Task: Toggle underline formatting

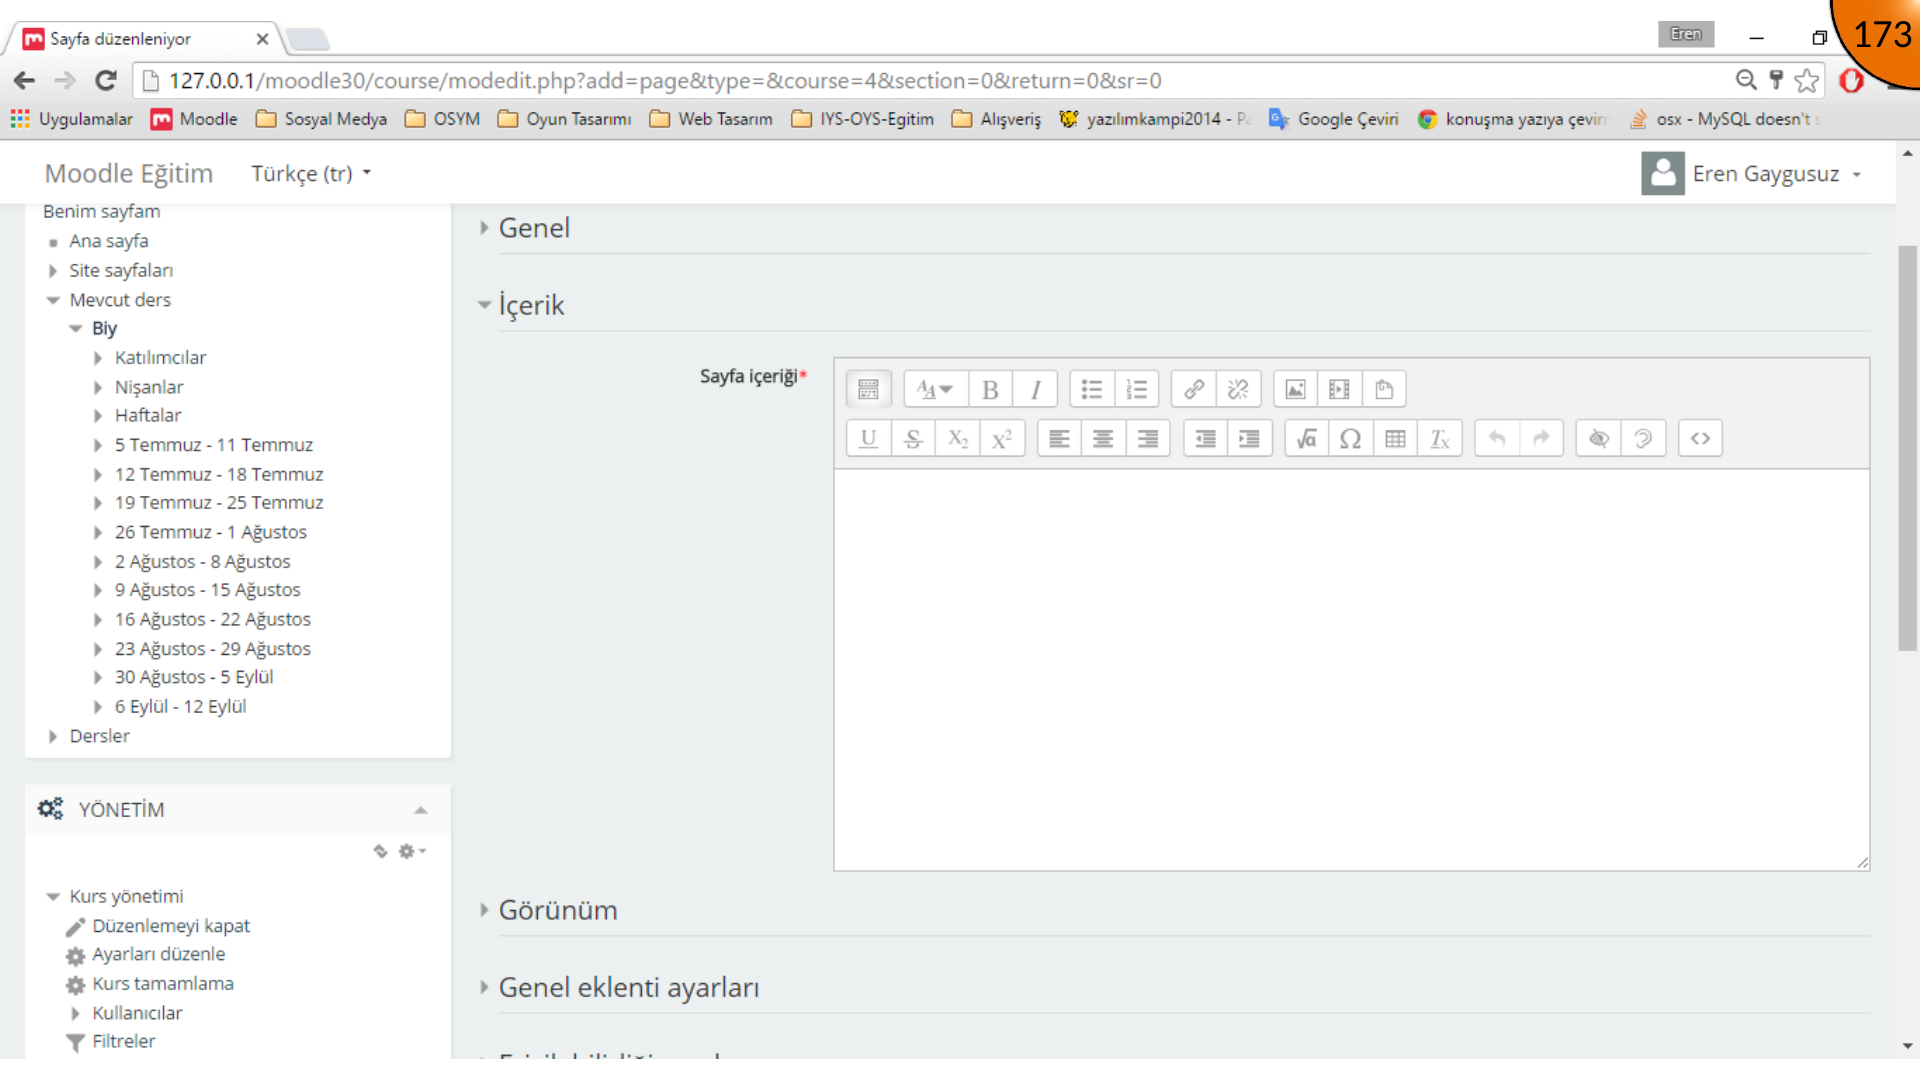Action: [868, 438]
